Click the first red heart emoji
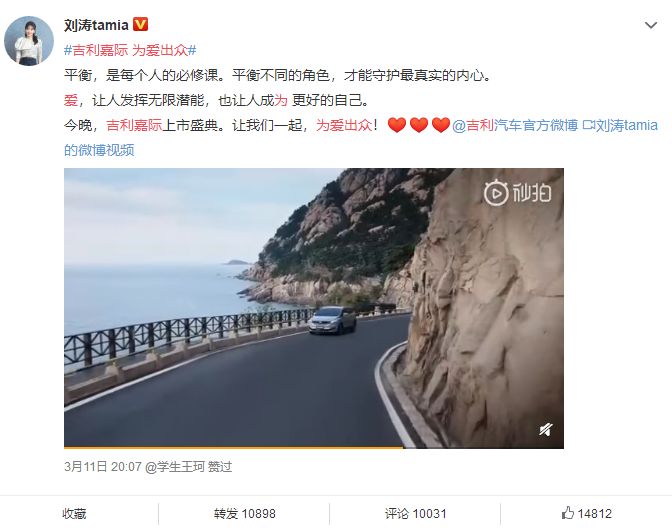This screenshot has width=672, height=531. [396, 125]
